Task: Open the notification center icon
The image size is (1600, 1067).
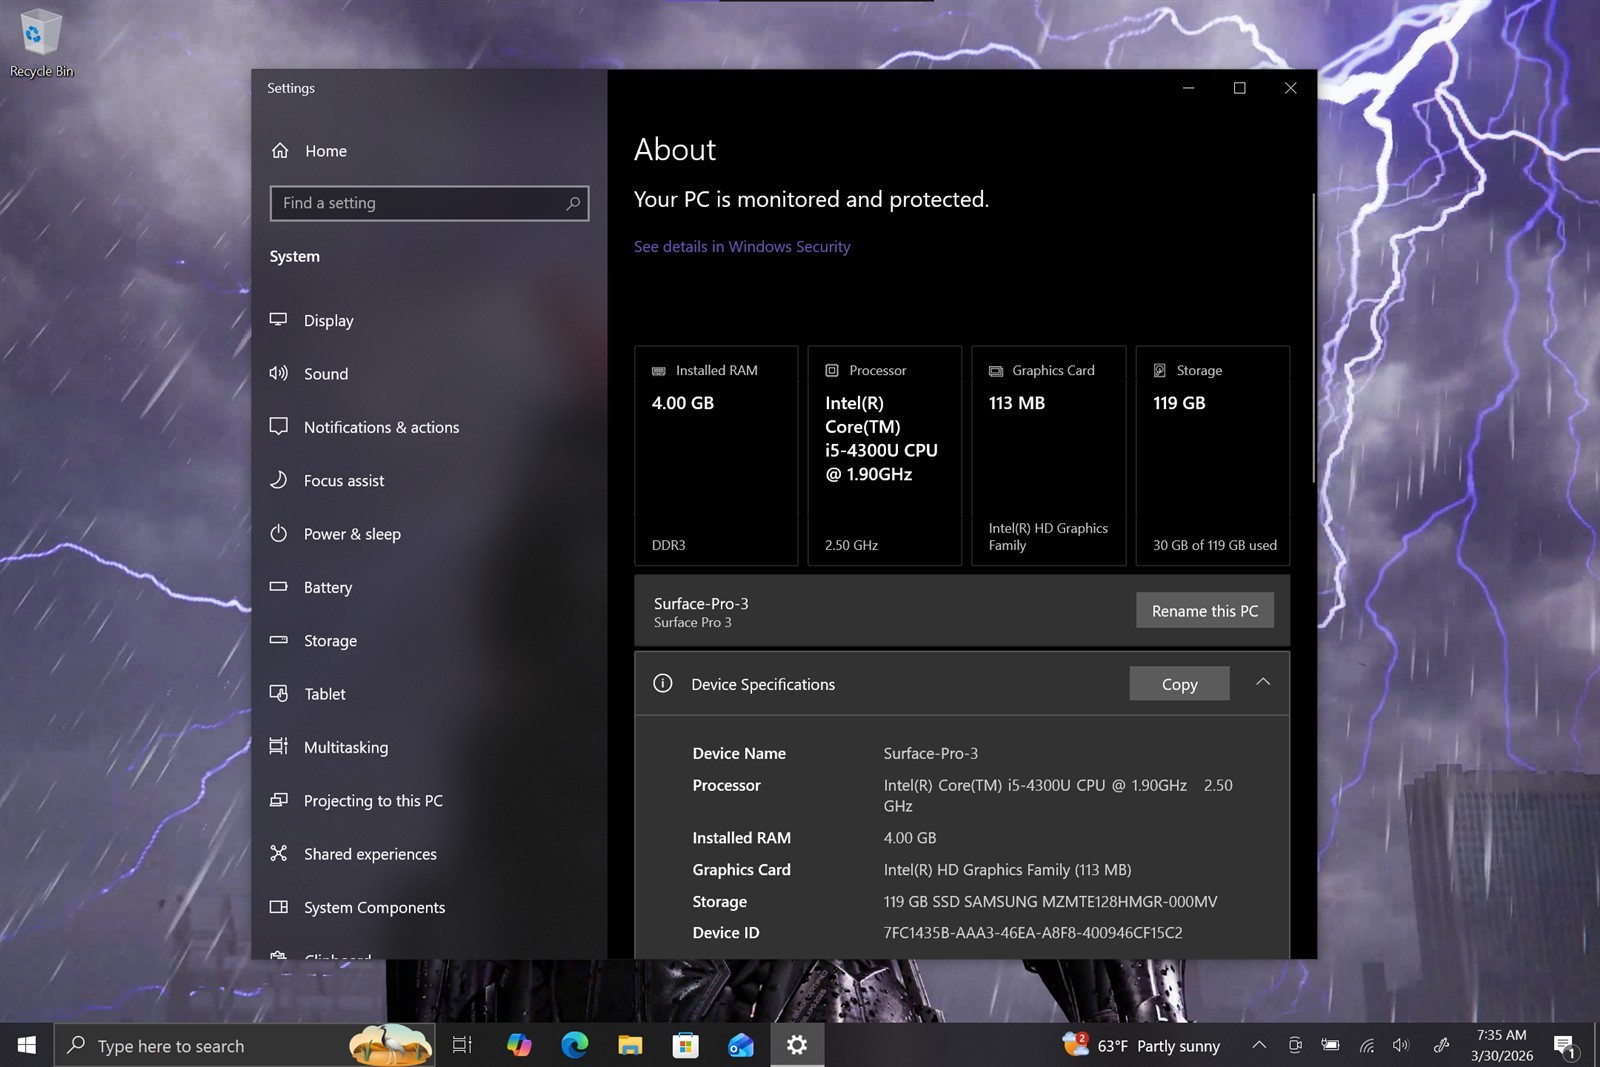Action: point(1565,1045)
